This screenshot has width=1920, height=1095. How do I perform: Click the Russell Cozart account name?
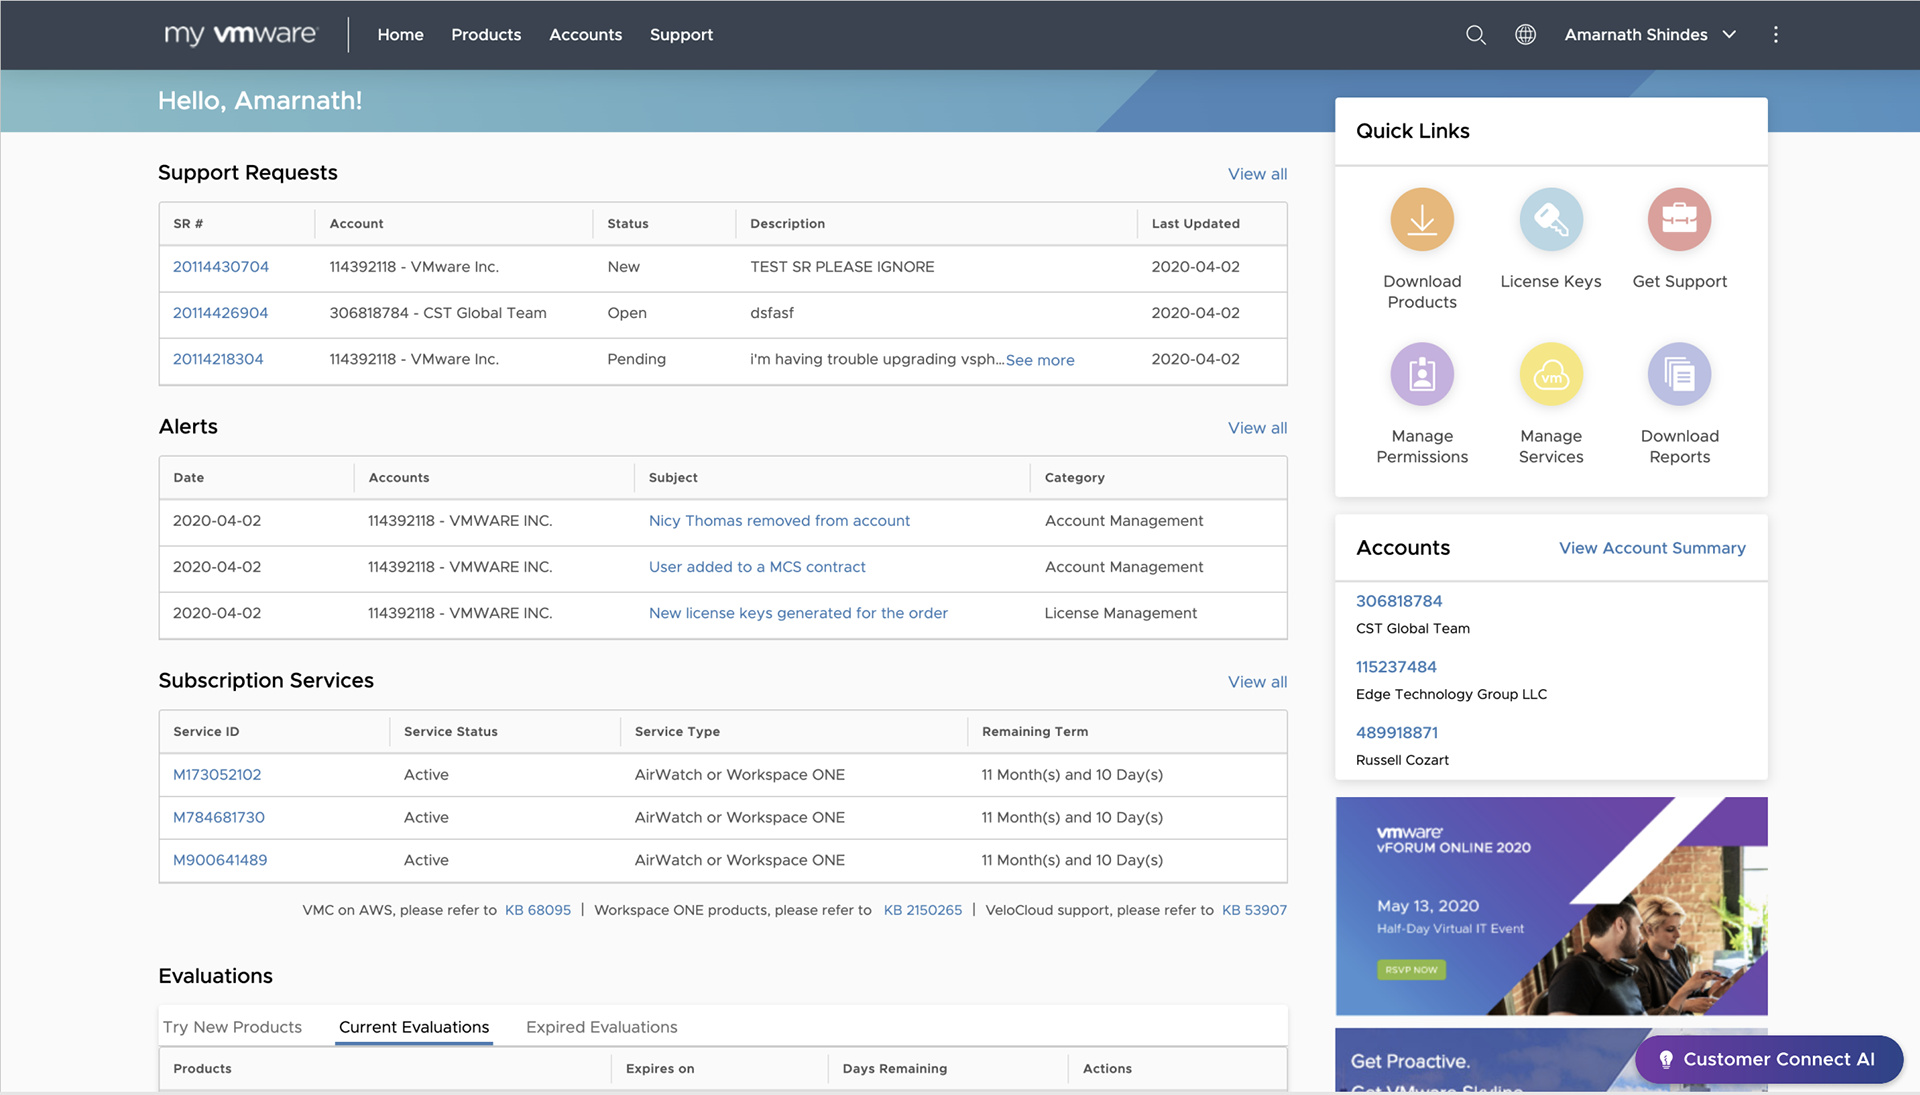(x=1402, y=761)
